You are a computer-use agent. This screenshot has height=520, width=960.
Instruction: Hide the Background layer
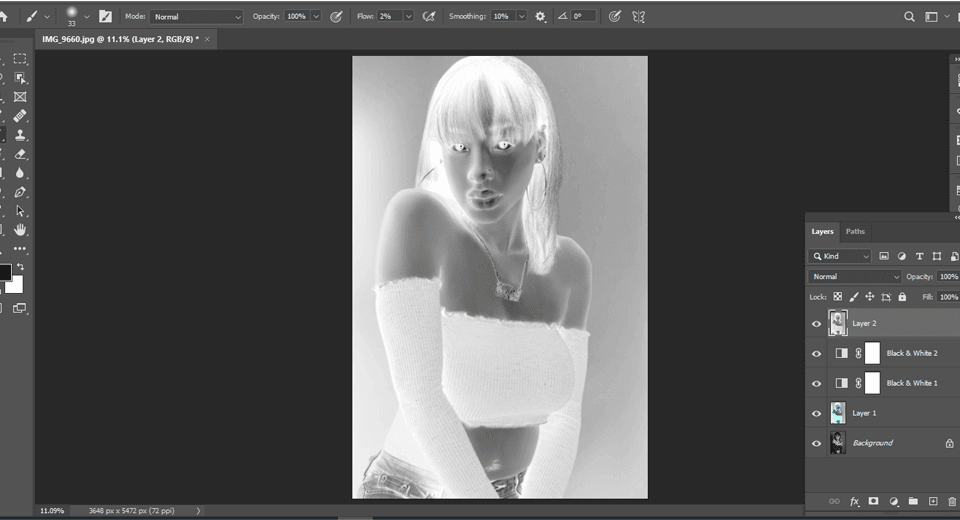(817, 444)
